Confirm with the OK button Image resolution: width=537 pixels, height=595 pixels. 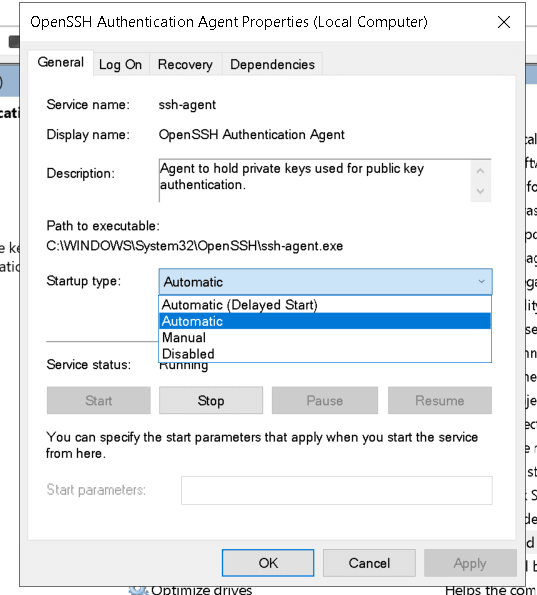(268, 563)
